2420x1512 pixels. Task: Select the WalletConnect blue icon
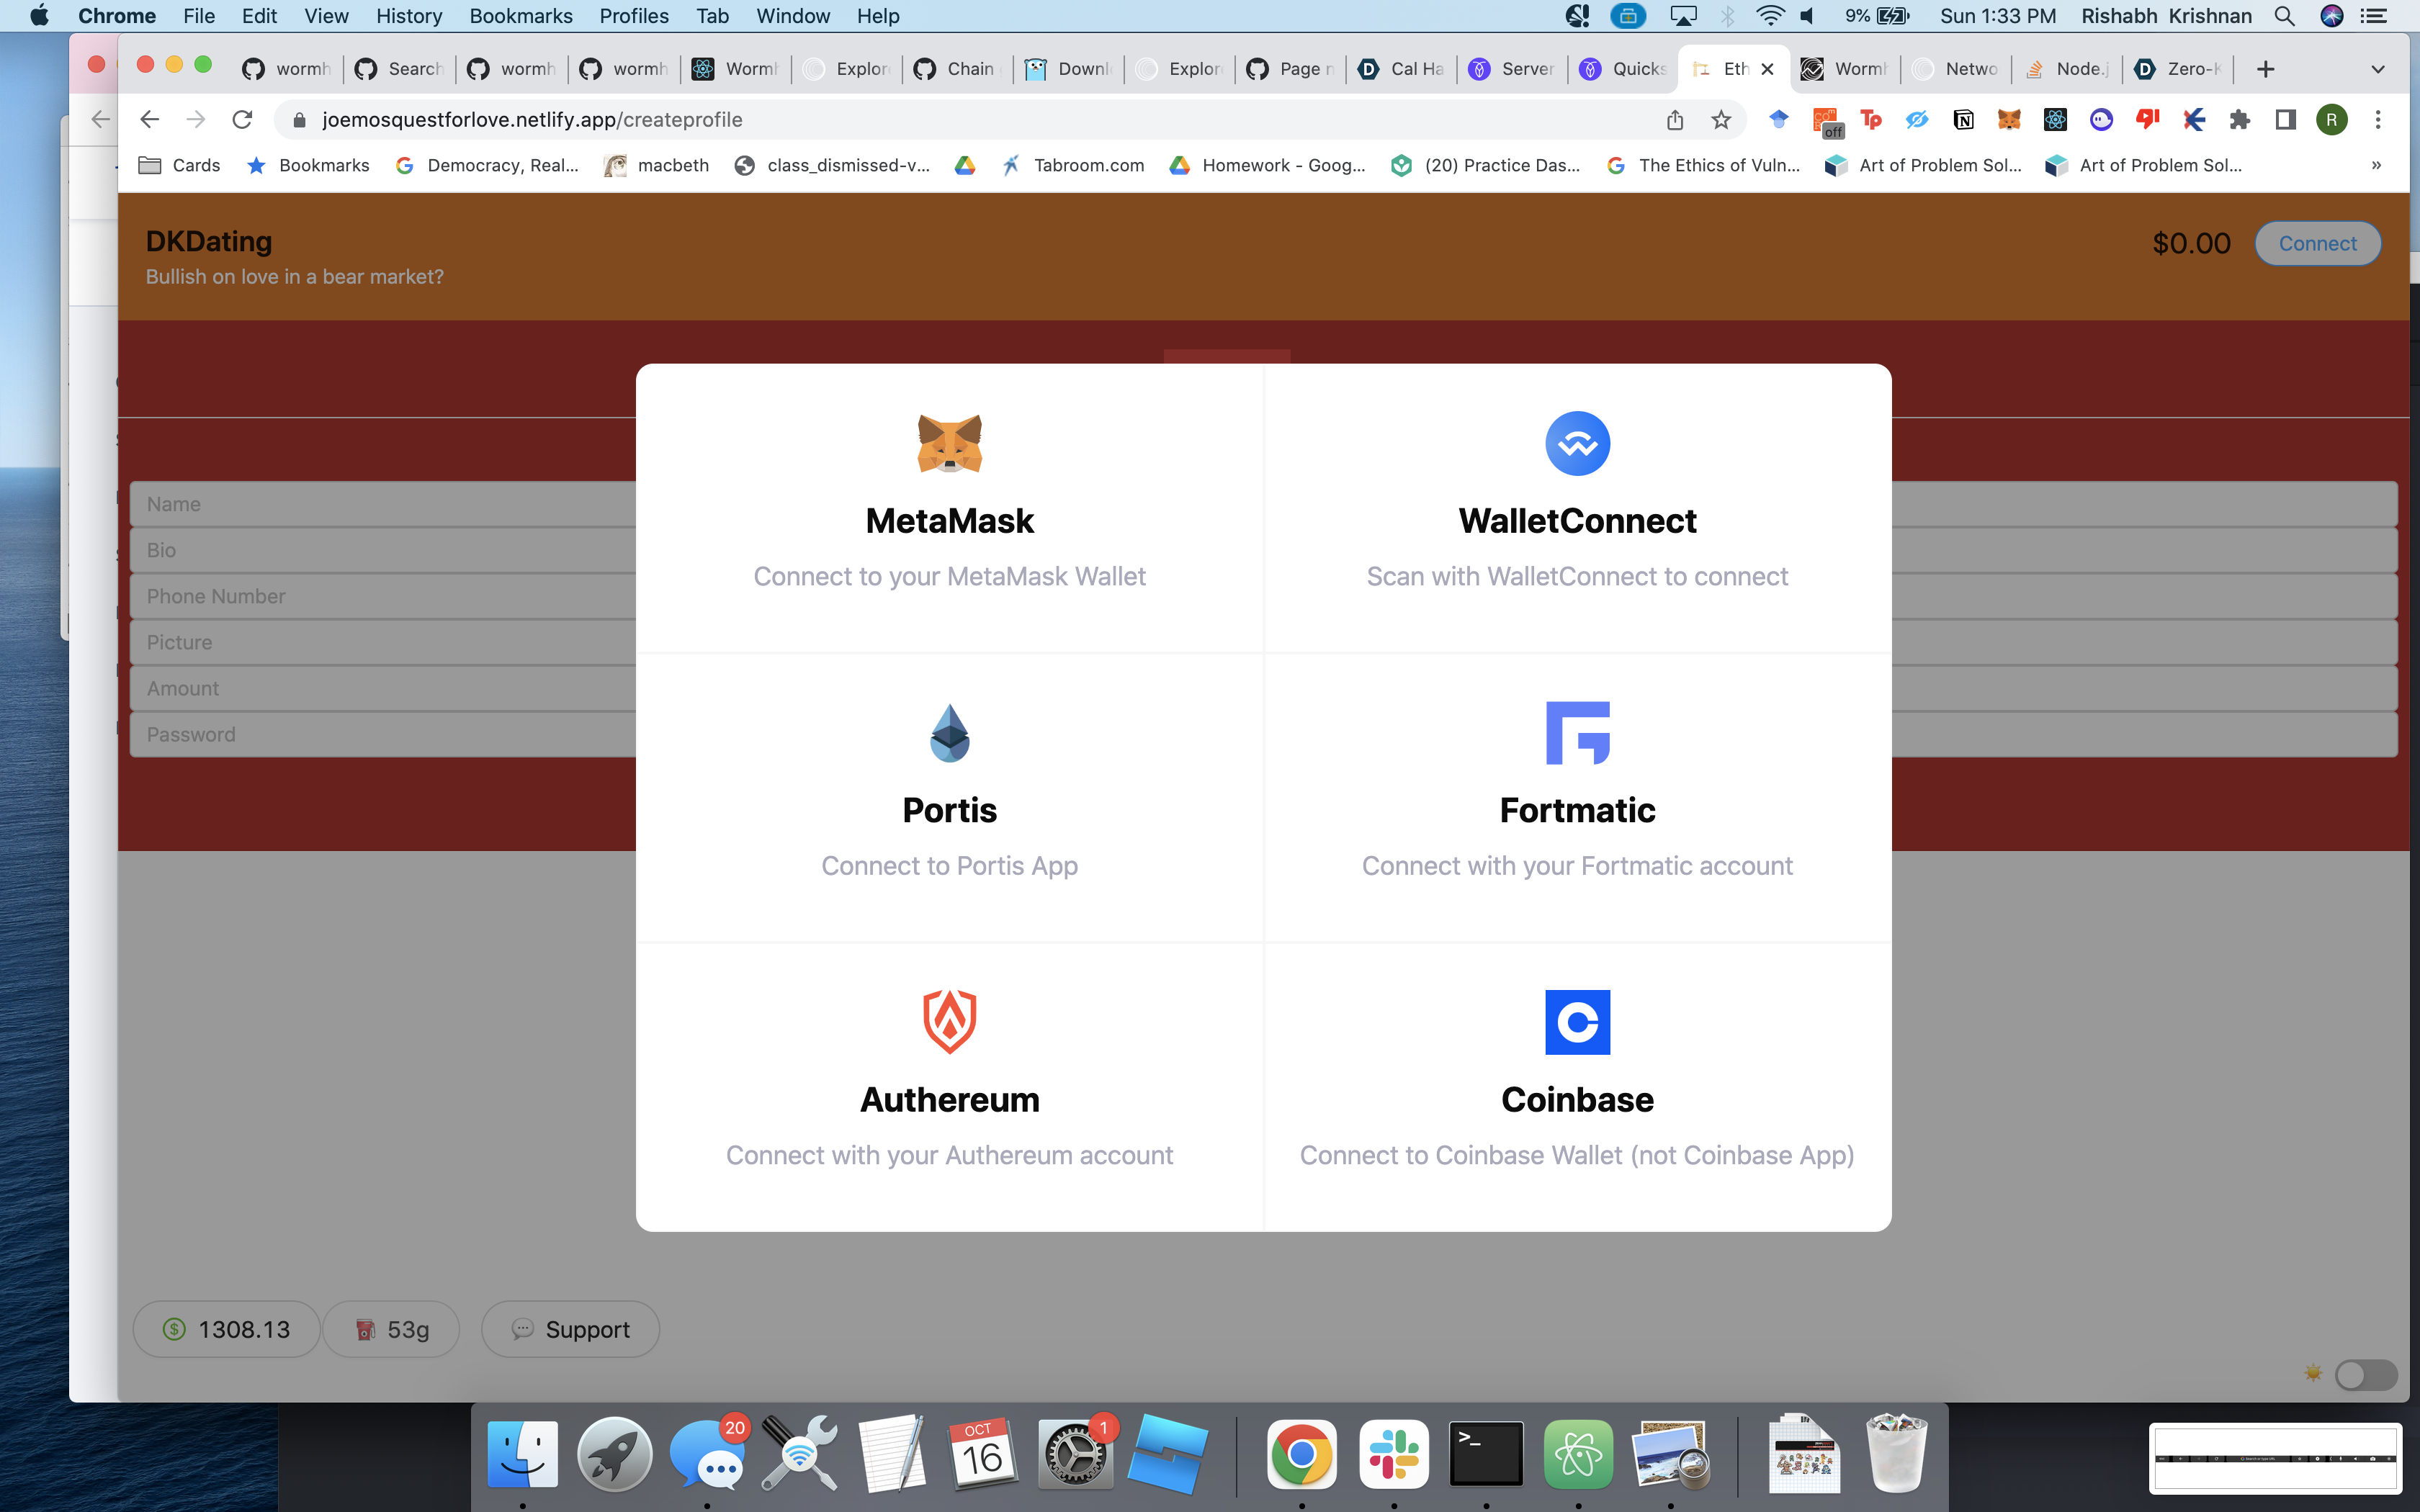[1577, 443]
